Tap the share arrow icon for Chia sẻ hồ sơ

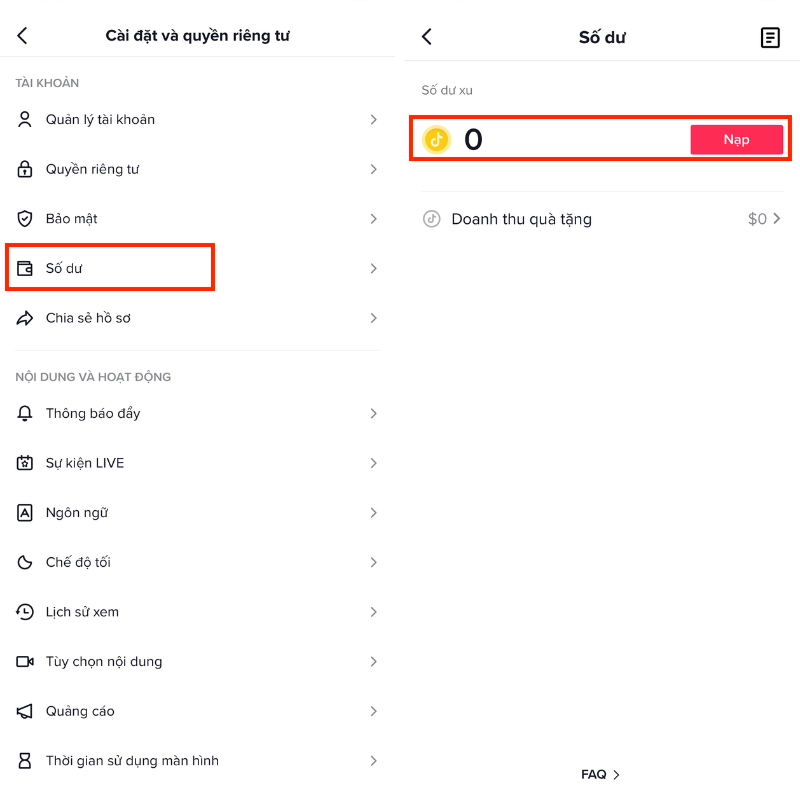click(x=23, y=317)
